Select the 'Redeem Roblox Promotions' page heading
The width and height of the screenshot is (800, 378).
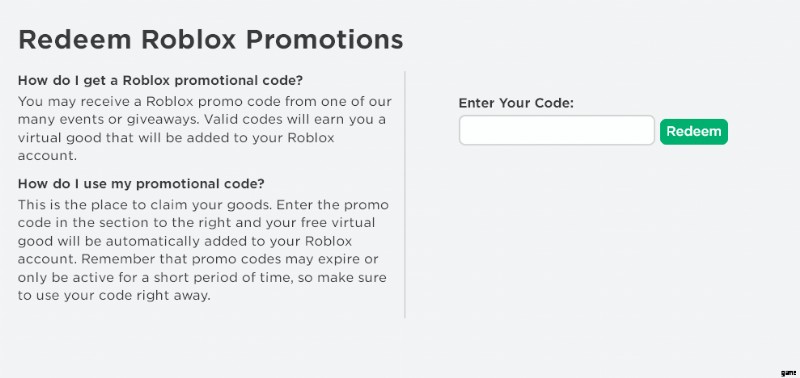tap(211, 39)
